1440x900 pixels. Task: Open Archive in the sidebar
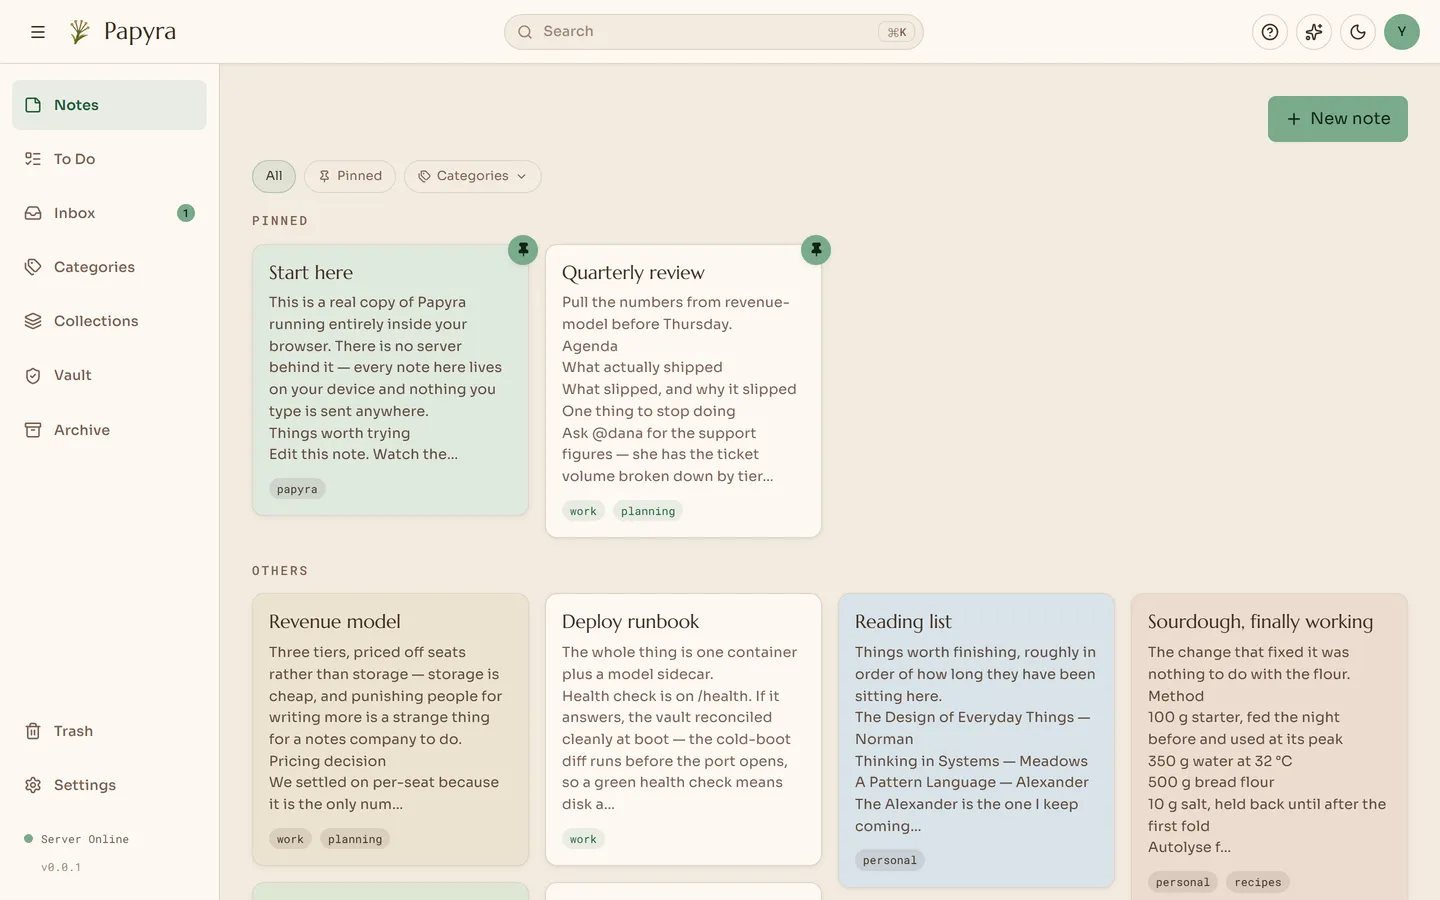[109, 430]
